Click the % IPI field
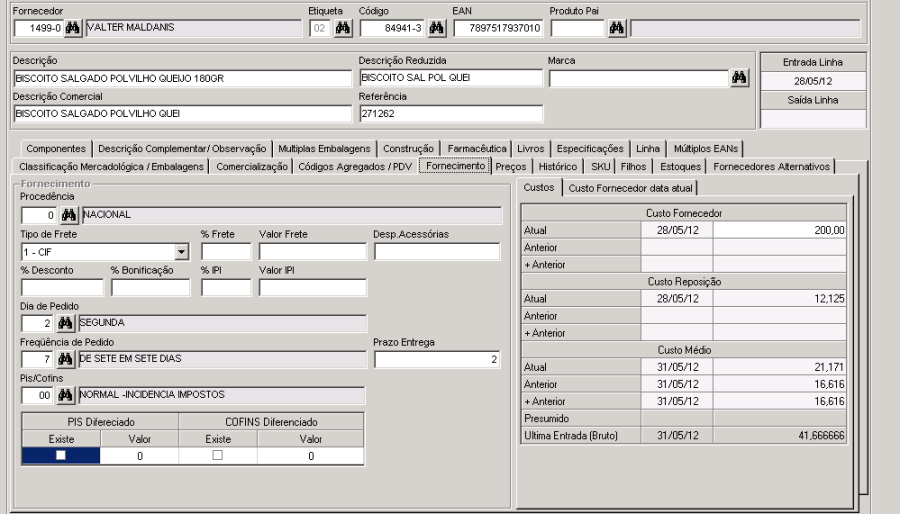Viewport: 900px width, 514px height. 226,287
